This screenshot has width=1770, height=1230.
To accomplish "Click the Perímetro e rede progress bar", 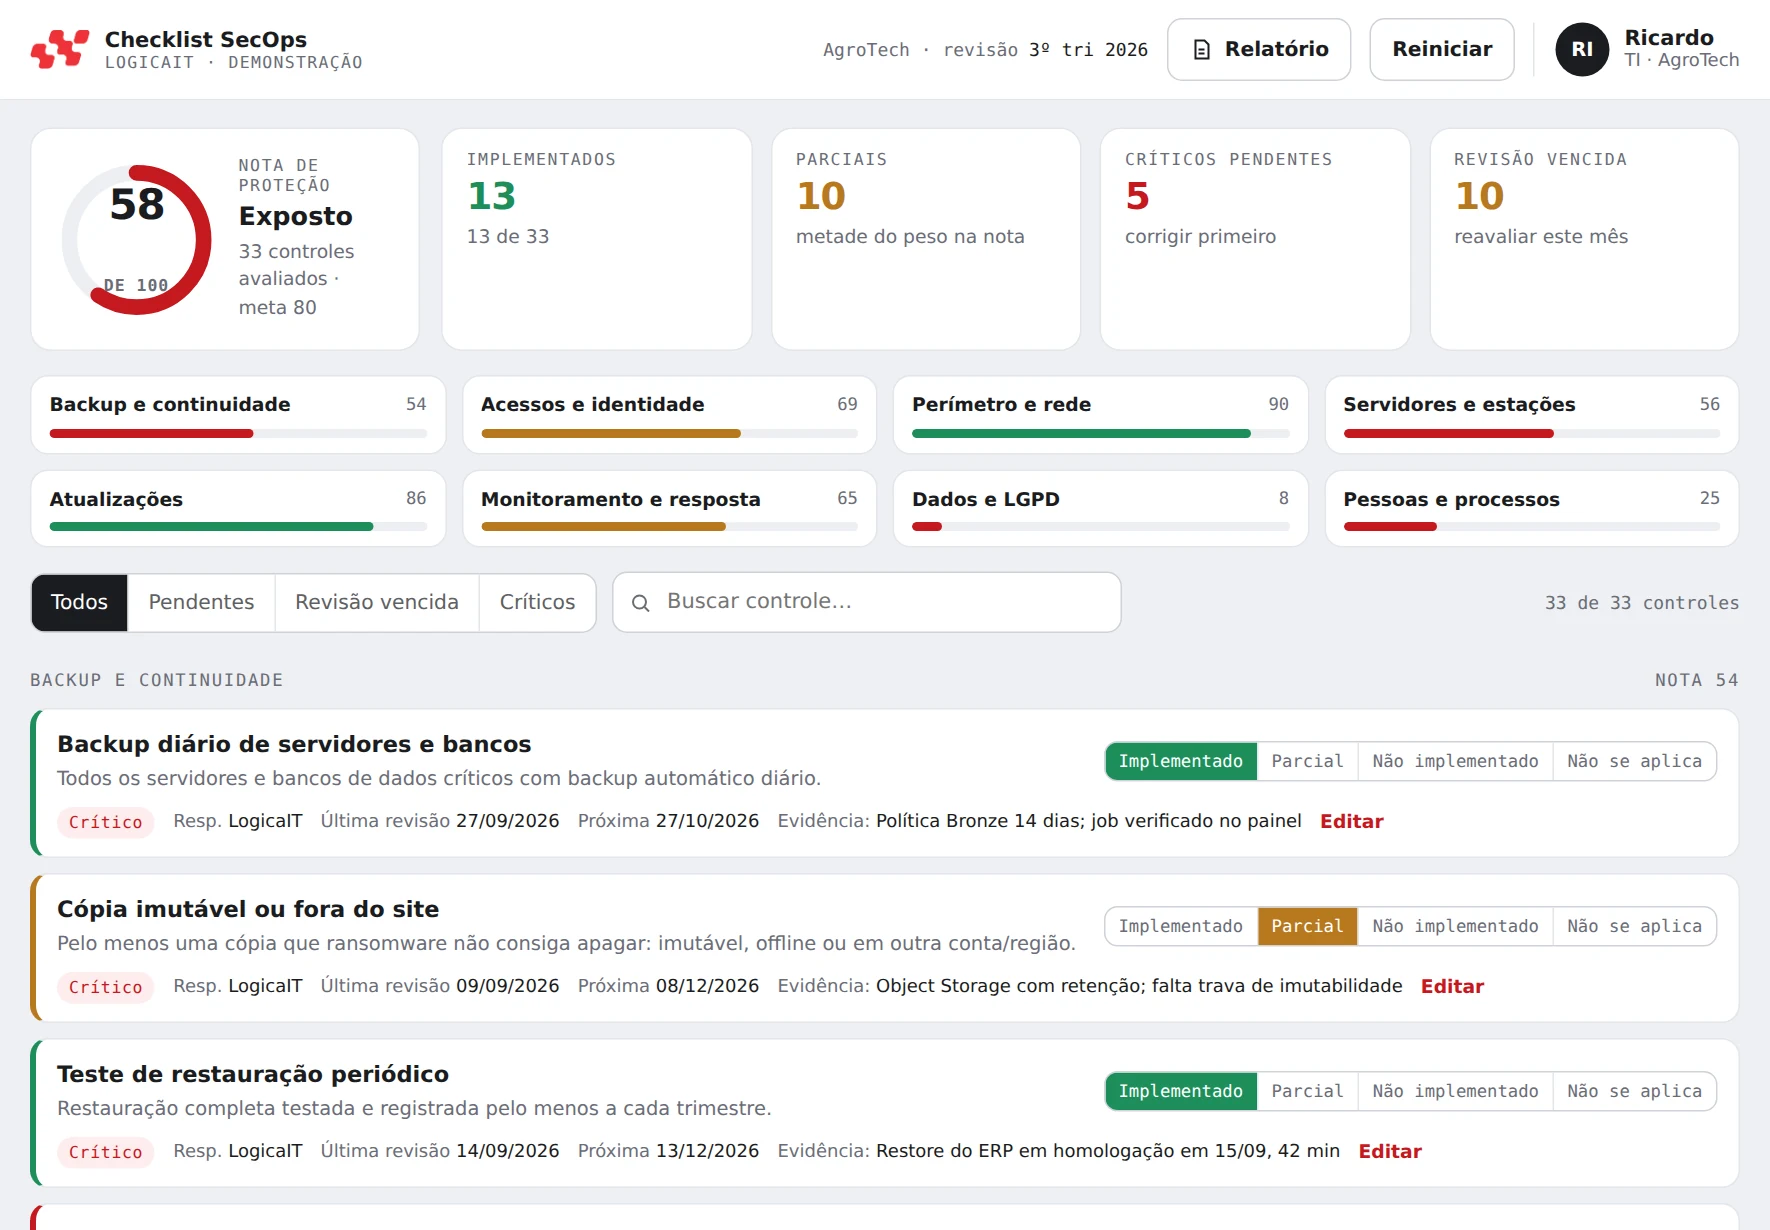I will pyautogui.click(x=1100, y=434).
